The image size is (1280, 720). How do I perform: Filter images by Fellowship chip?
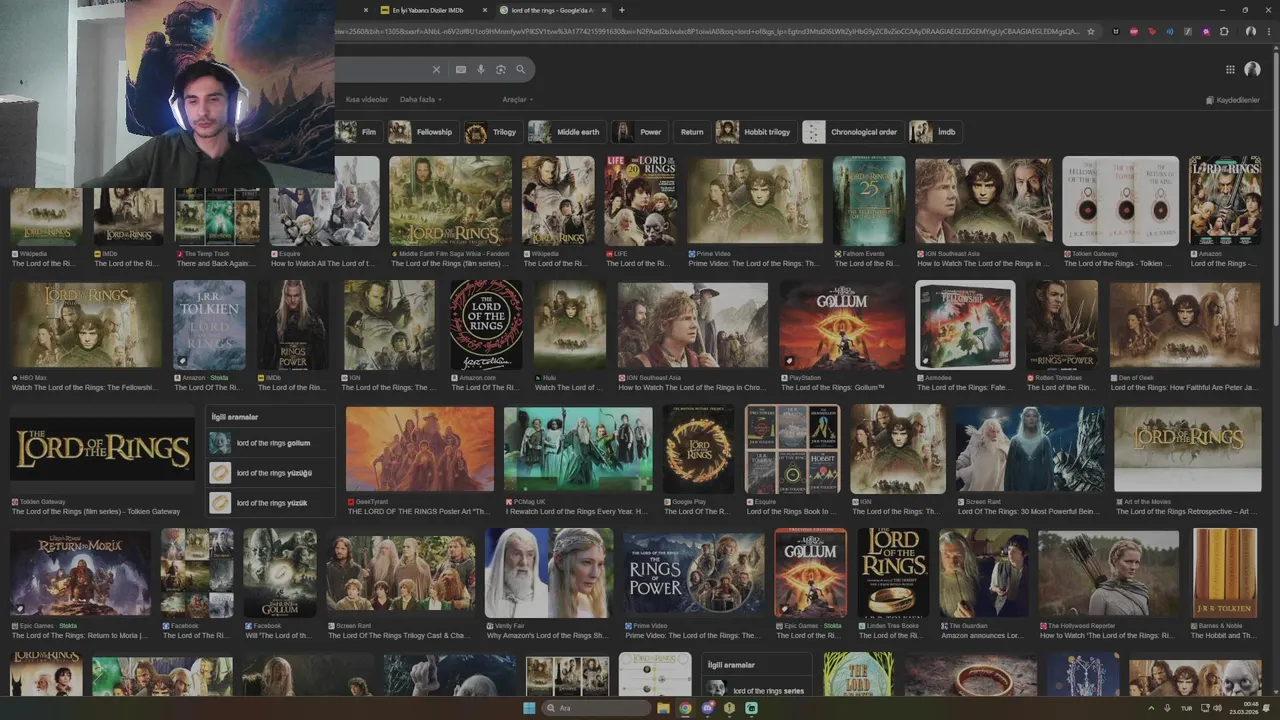click(x=423, y=132)
